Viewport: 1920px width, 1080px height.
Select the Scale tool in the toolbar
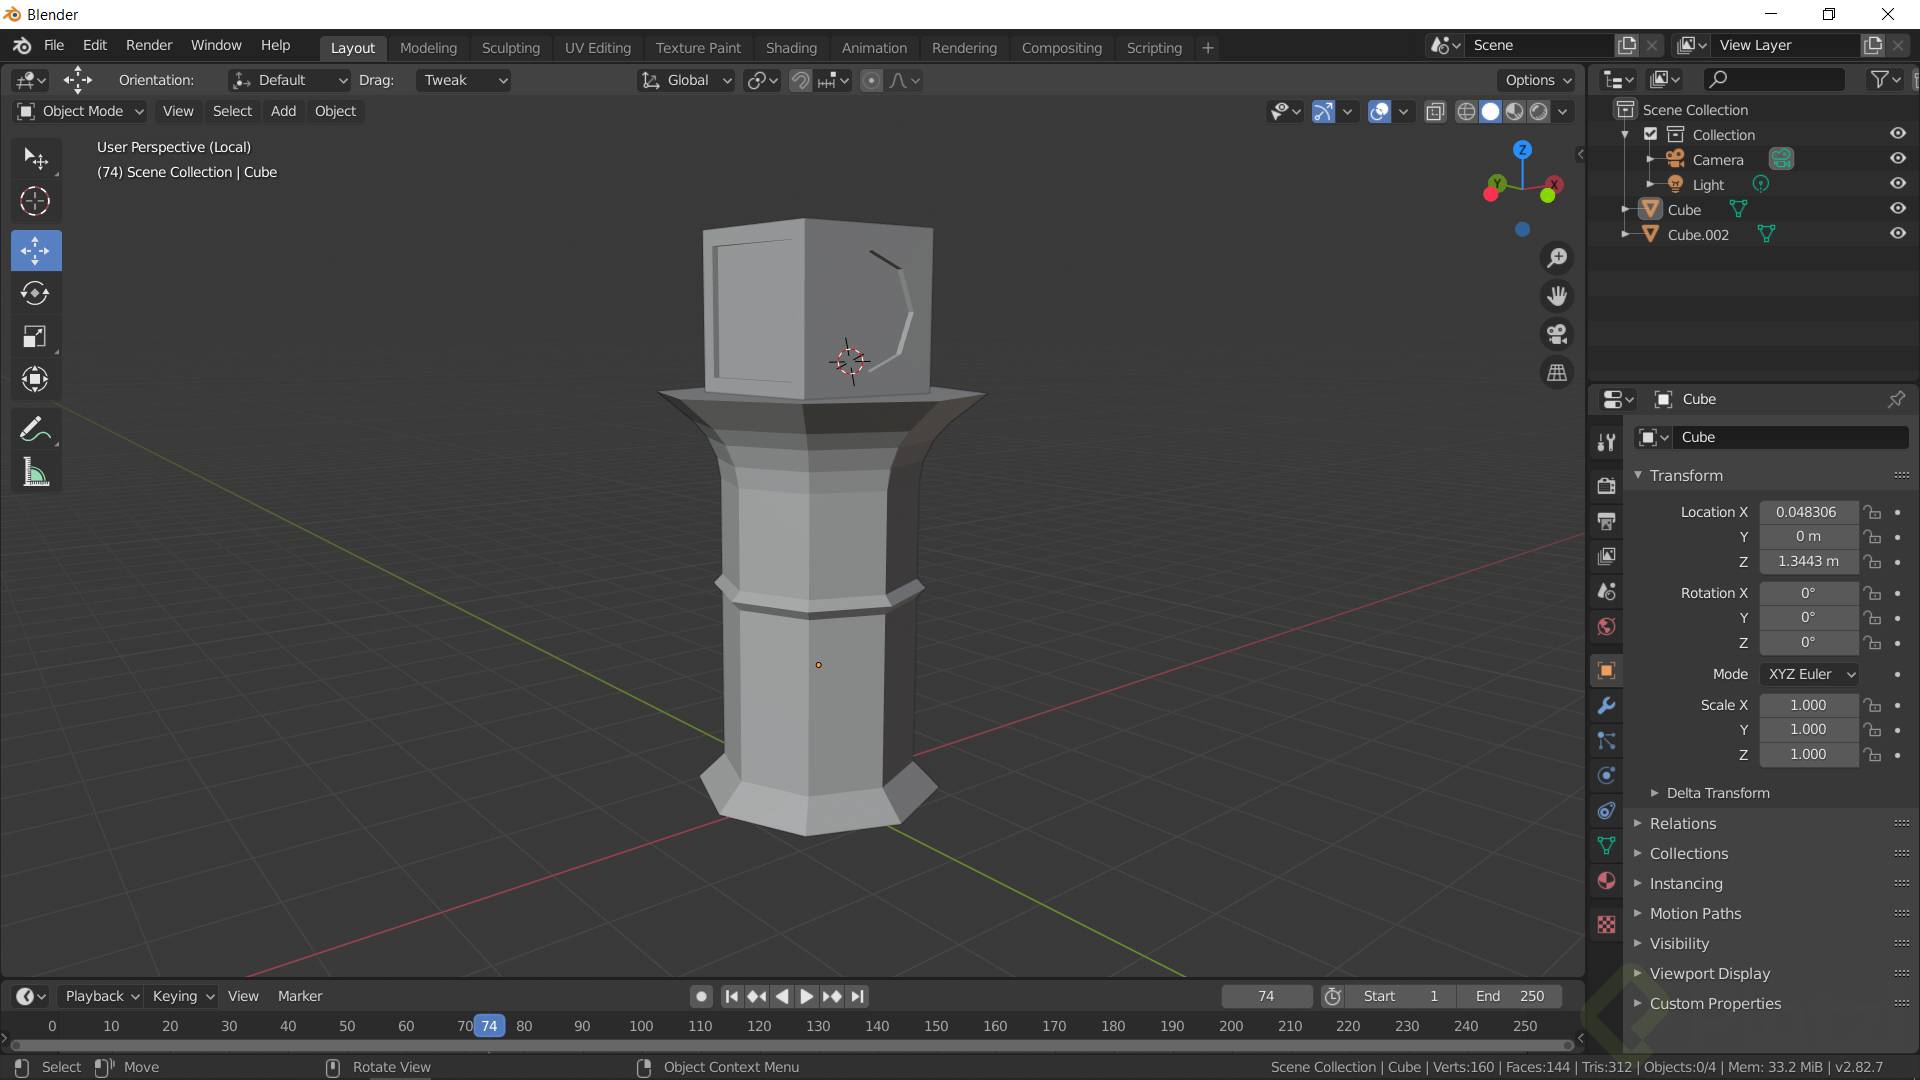(x=35, y=336)
